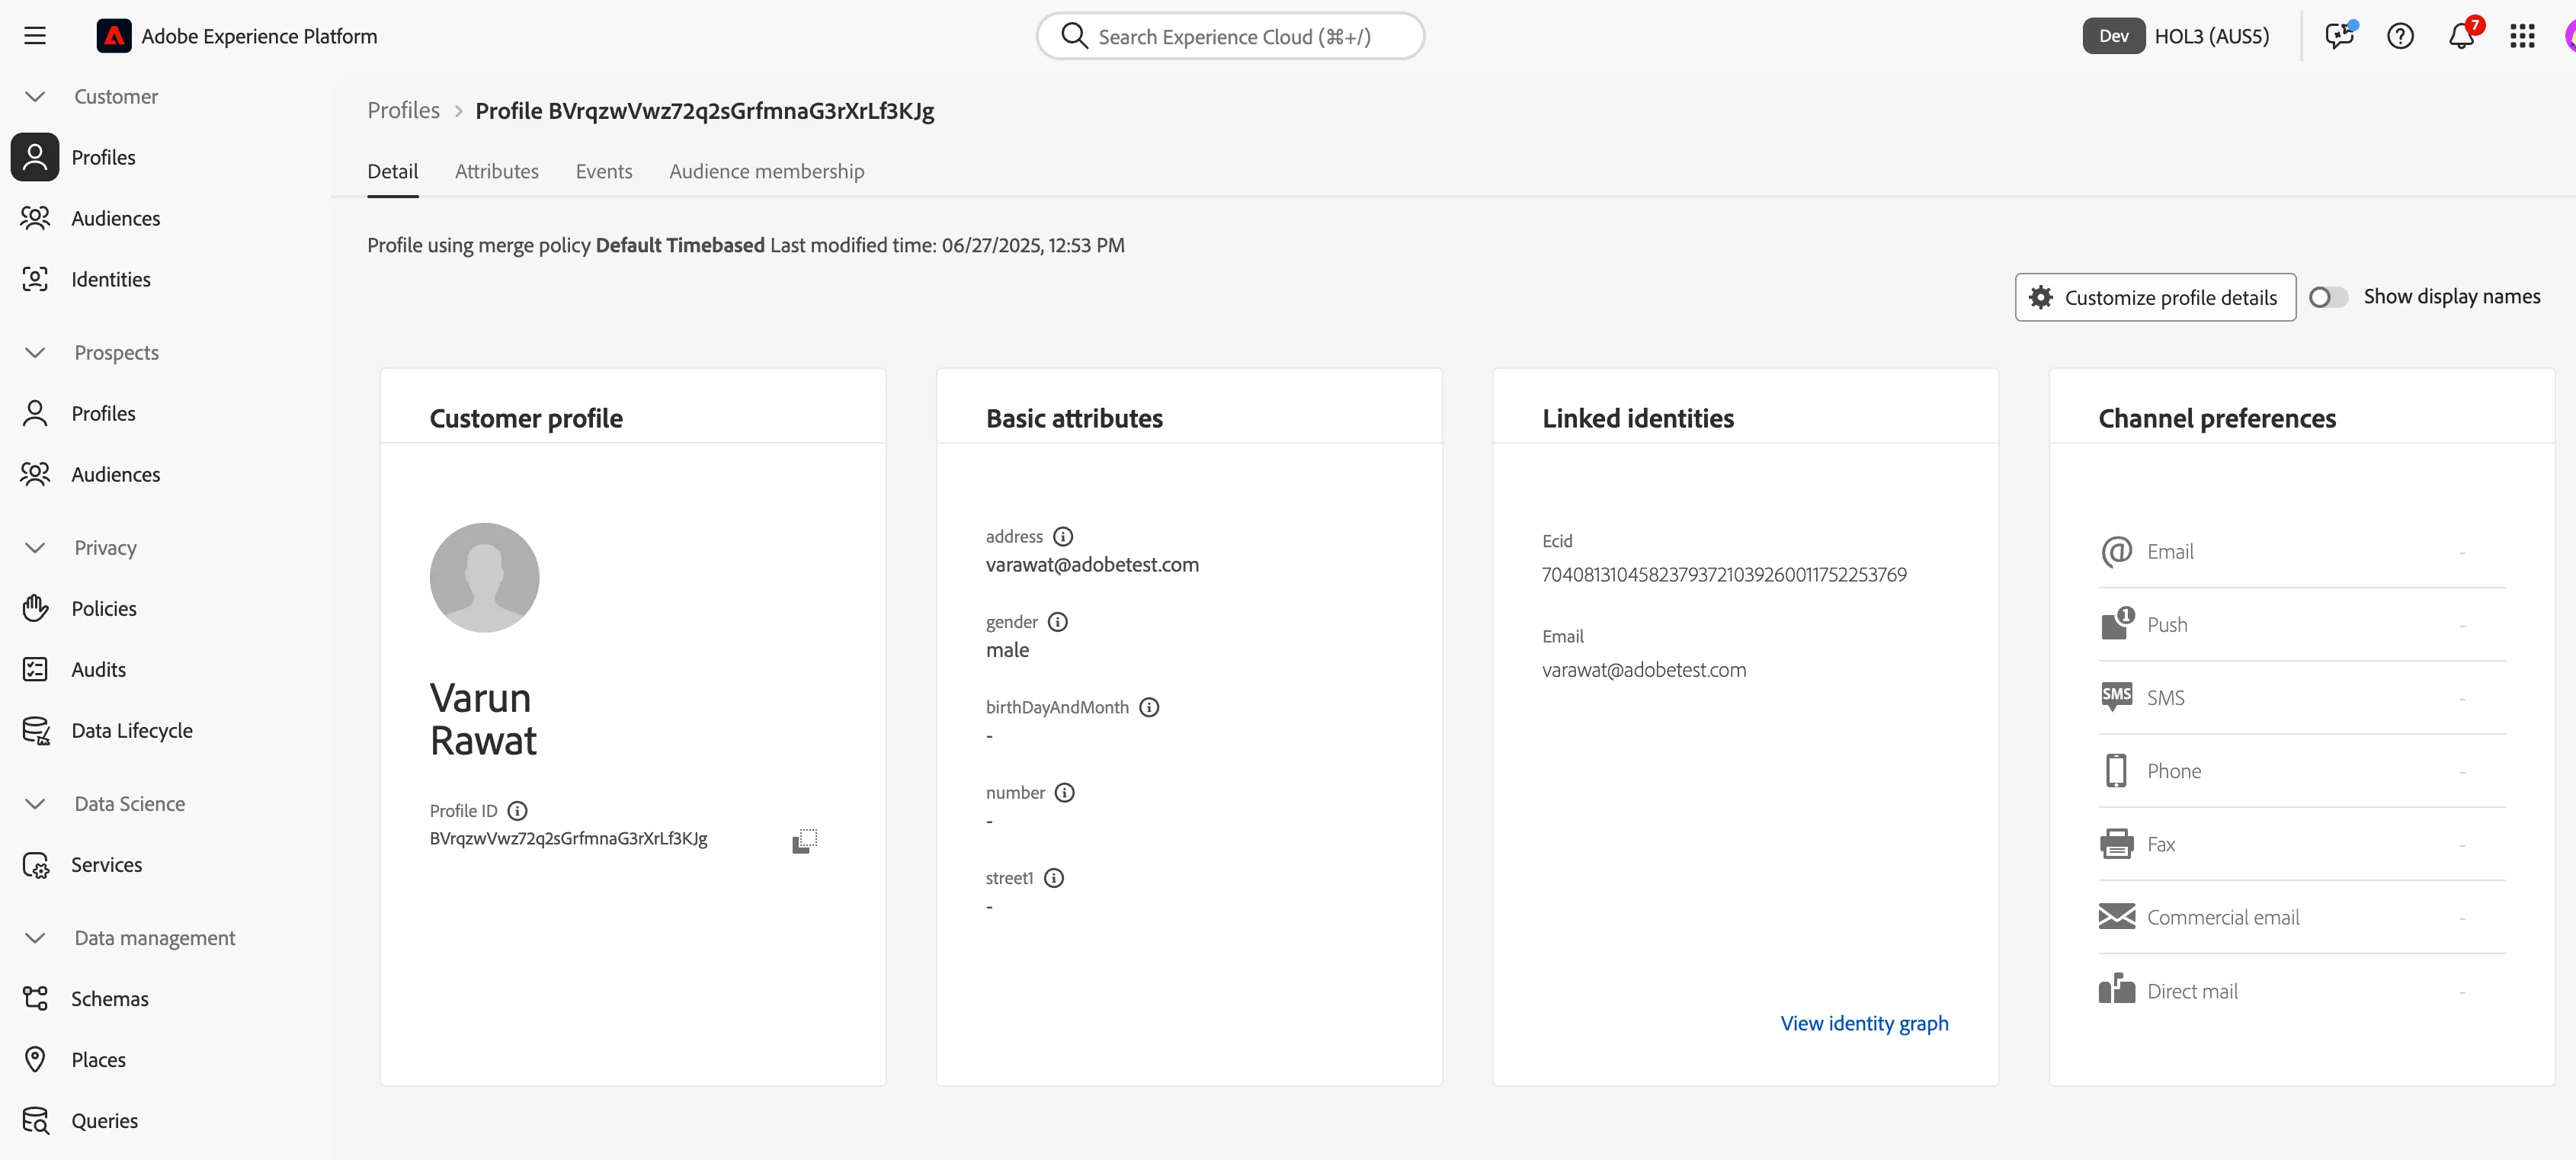Image resolution: width=2576 pixels, height=1160 pixels.
Task: Click Customize profile details button
Action: (2155, 297)
